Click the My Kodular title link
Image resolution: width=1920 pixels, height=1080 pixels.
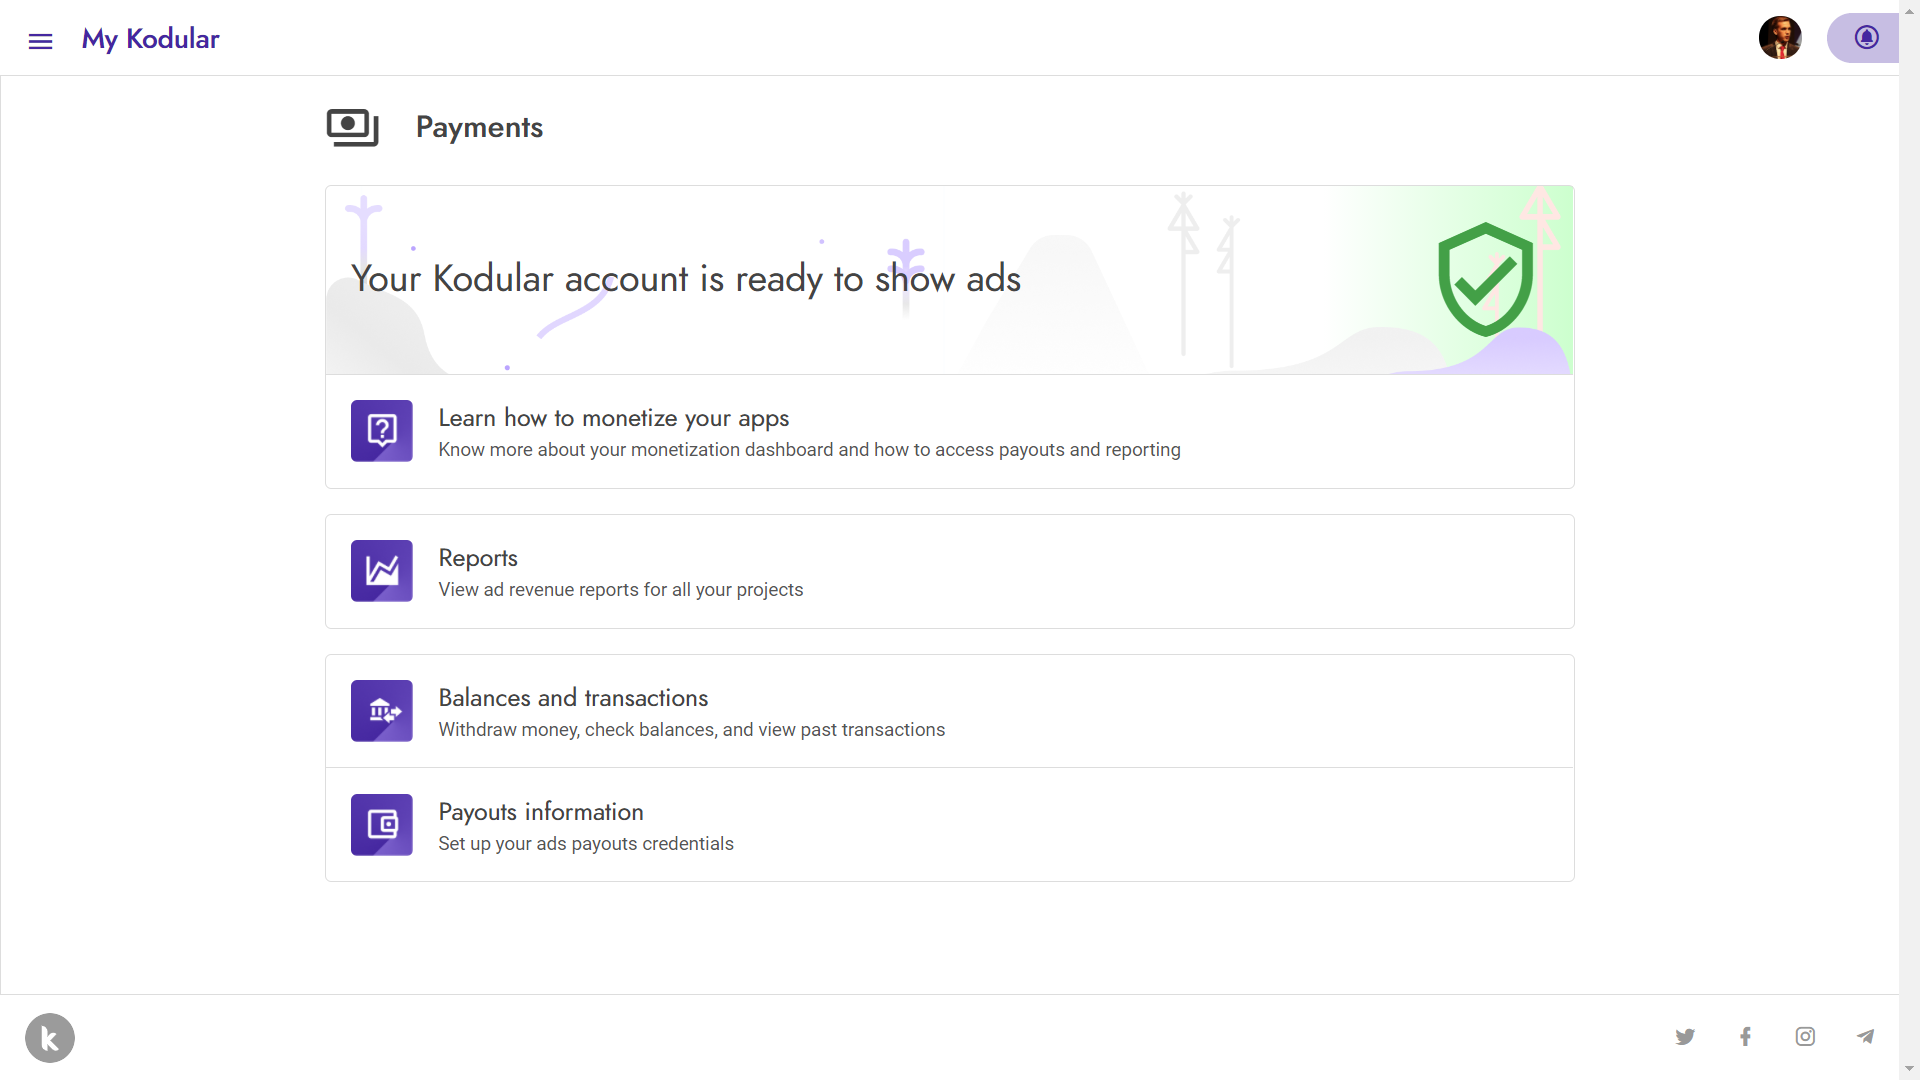point(150,39)
